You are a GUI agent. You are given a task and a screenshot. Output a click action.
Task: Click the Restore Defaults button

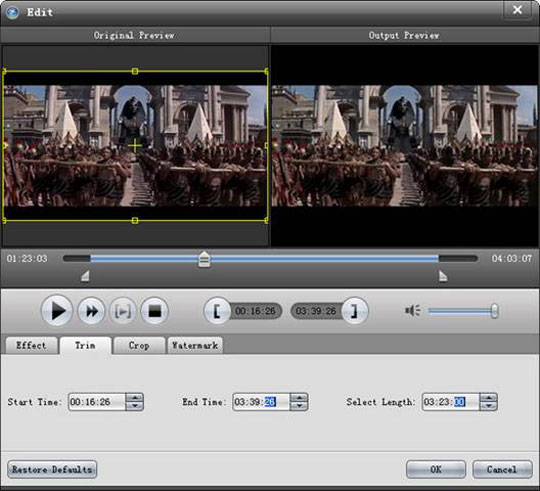click(x=52, y=469)
